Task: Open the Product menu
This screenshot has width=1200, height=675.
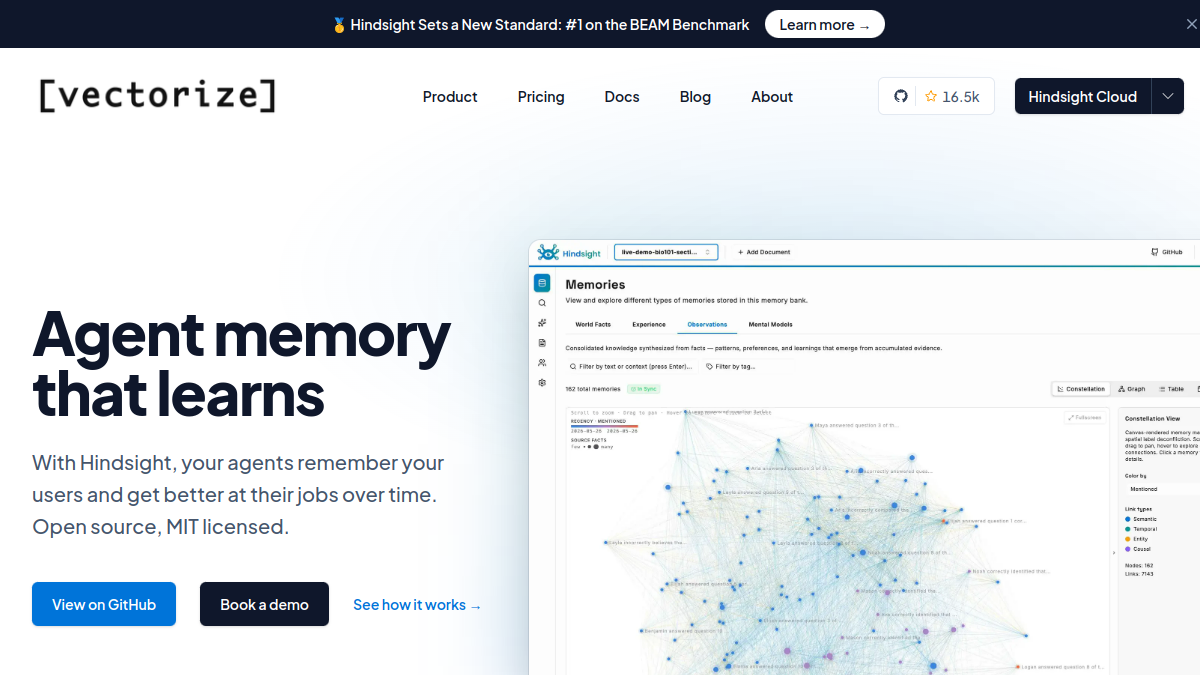Action: [450, 97]
